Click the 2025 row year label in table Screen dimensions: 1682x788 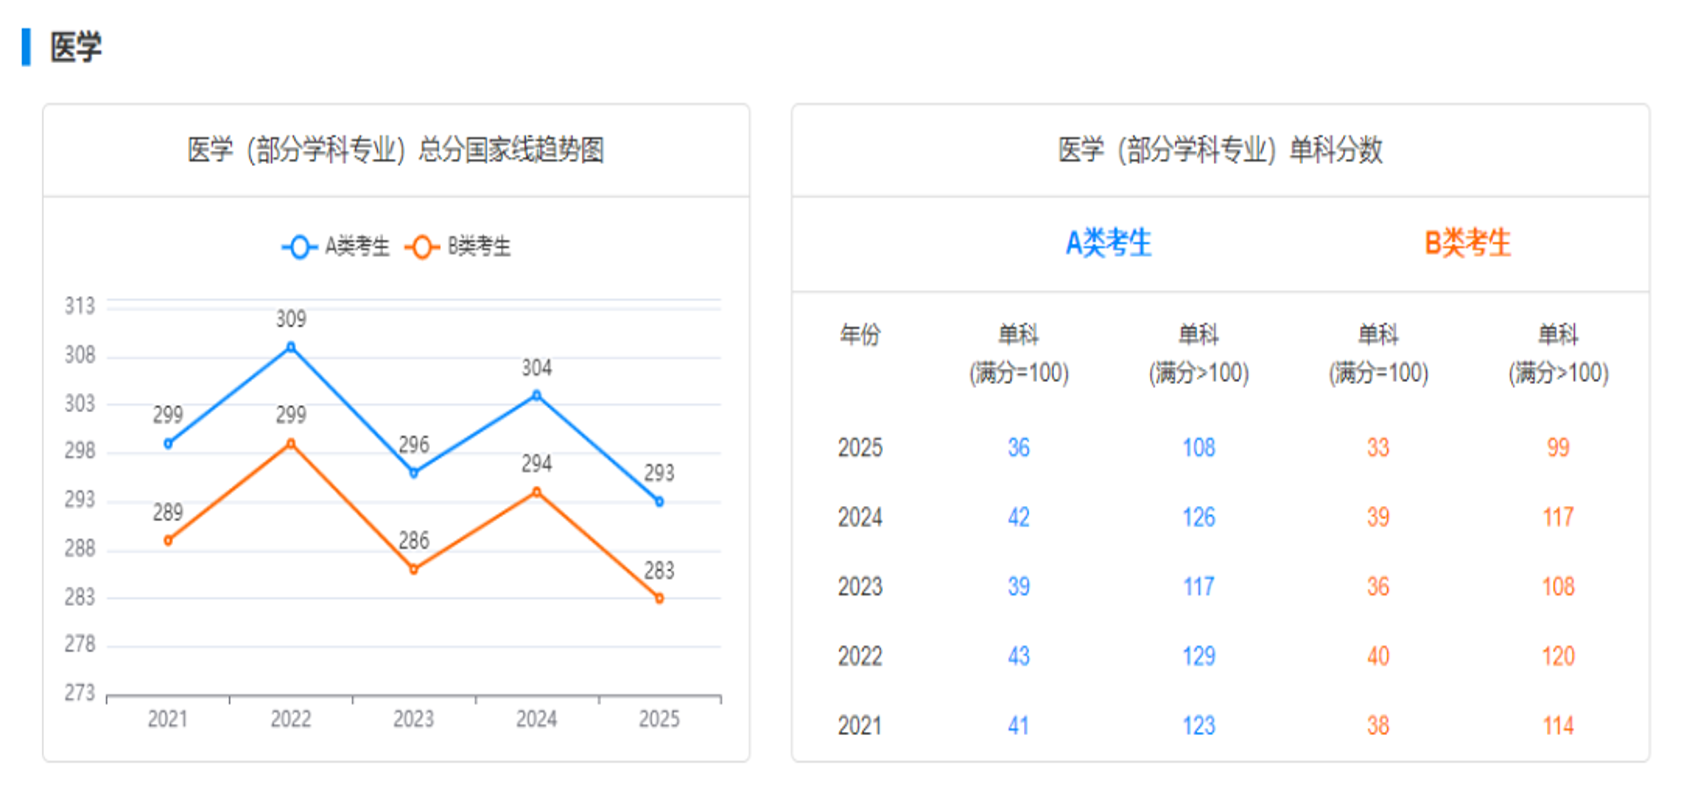tap(860, 448)
